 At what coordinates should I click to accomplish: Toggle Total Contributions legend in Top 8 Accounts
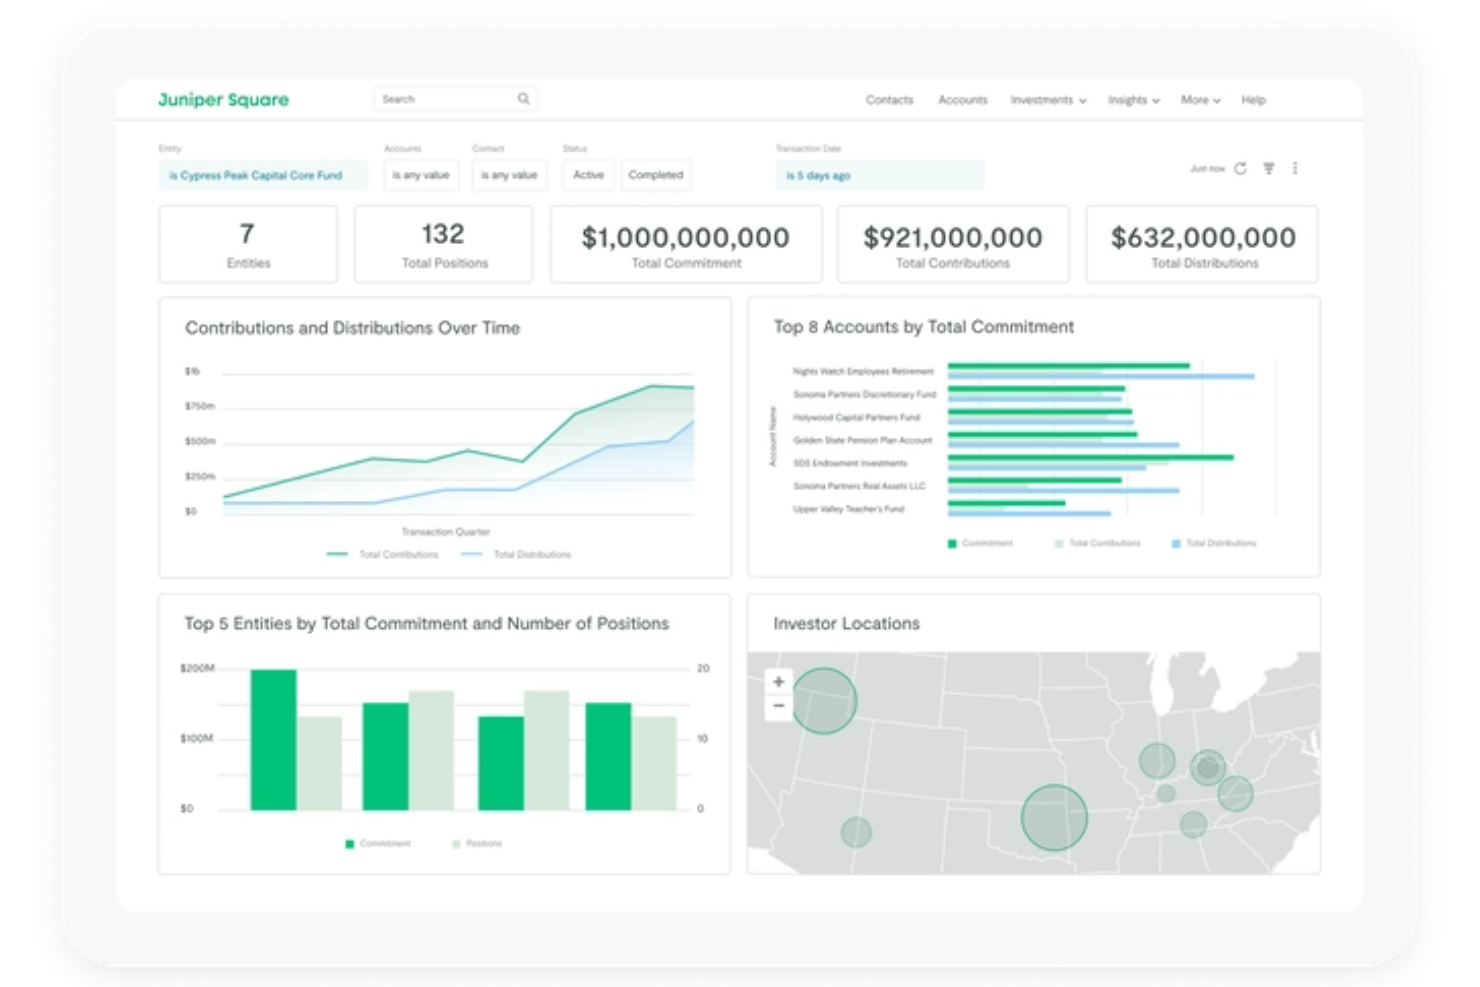click(x=1098, y=543)
